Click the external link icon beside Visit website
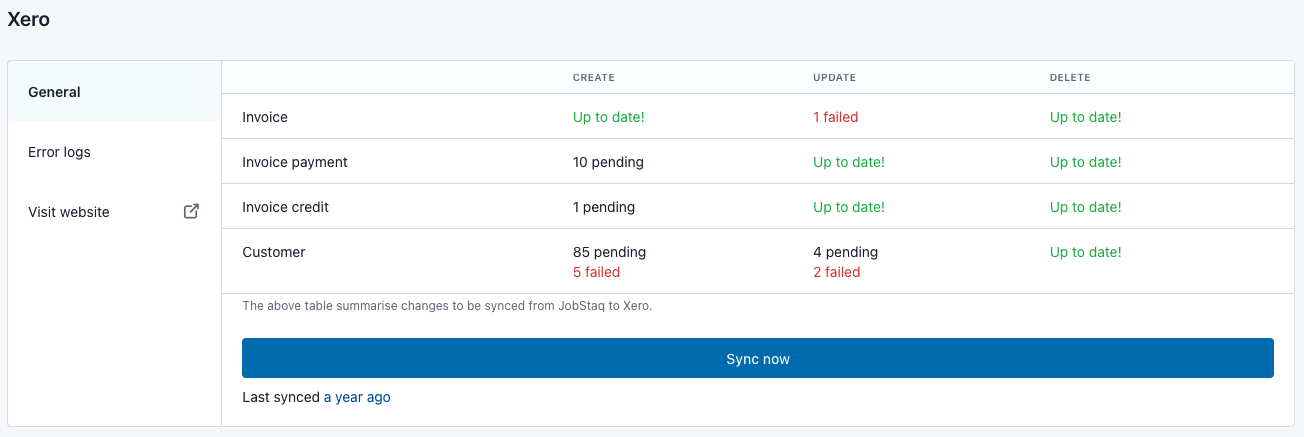Viewport: 1304px width, 437px height. tap(191, 212)
